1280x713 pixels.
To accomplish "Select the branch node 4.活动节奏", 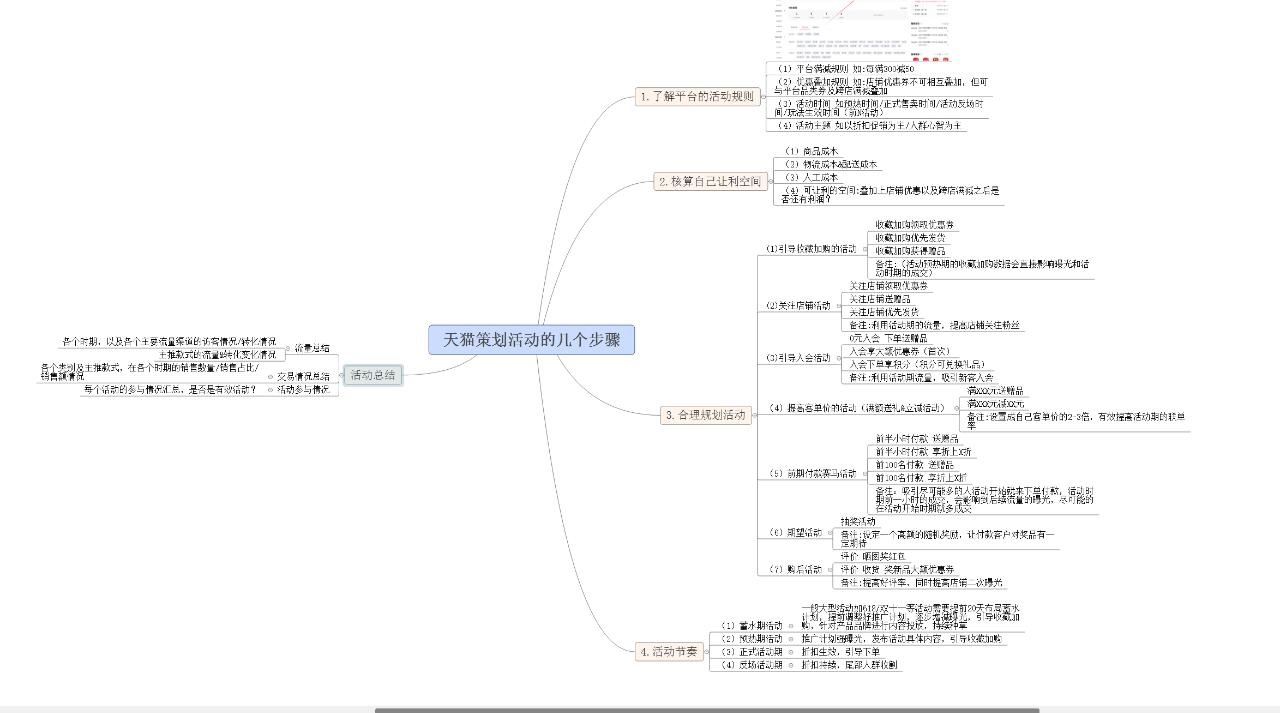I will pos(669,651).
